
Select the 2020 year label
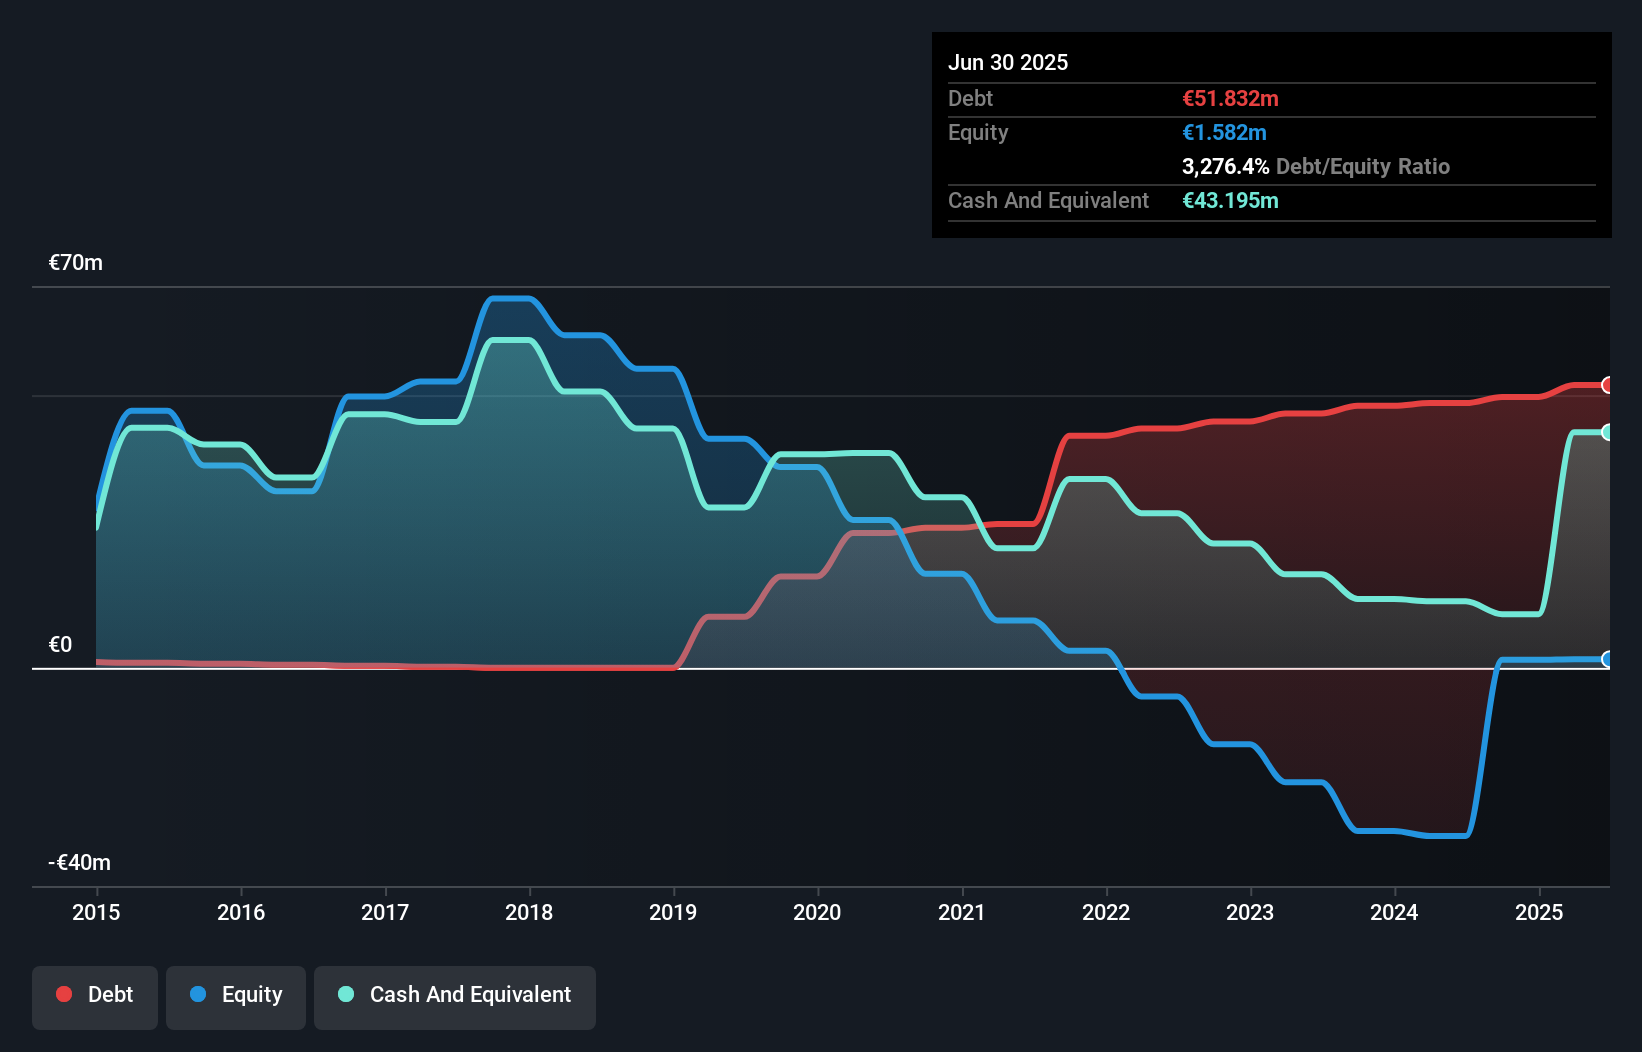[x=816, y=912]
